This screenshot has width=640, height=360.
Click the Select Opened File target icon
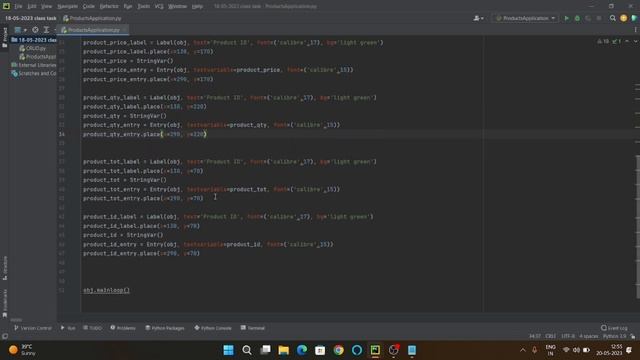point(36,30)
